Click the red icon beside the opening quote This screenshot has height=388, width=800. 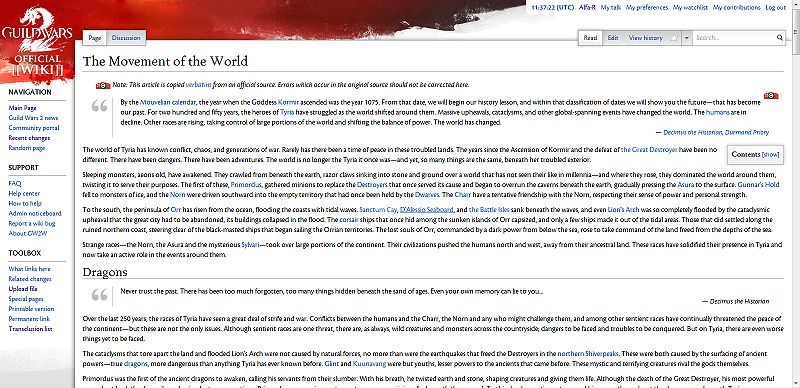(770, 96)
